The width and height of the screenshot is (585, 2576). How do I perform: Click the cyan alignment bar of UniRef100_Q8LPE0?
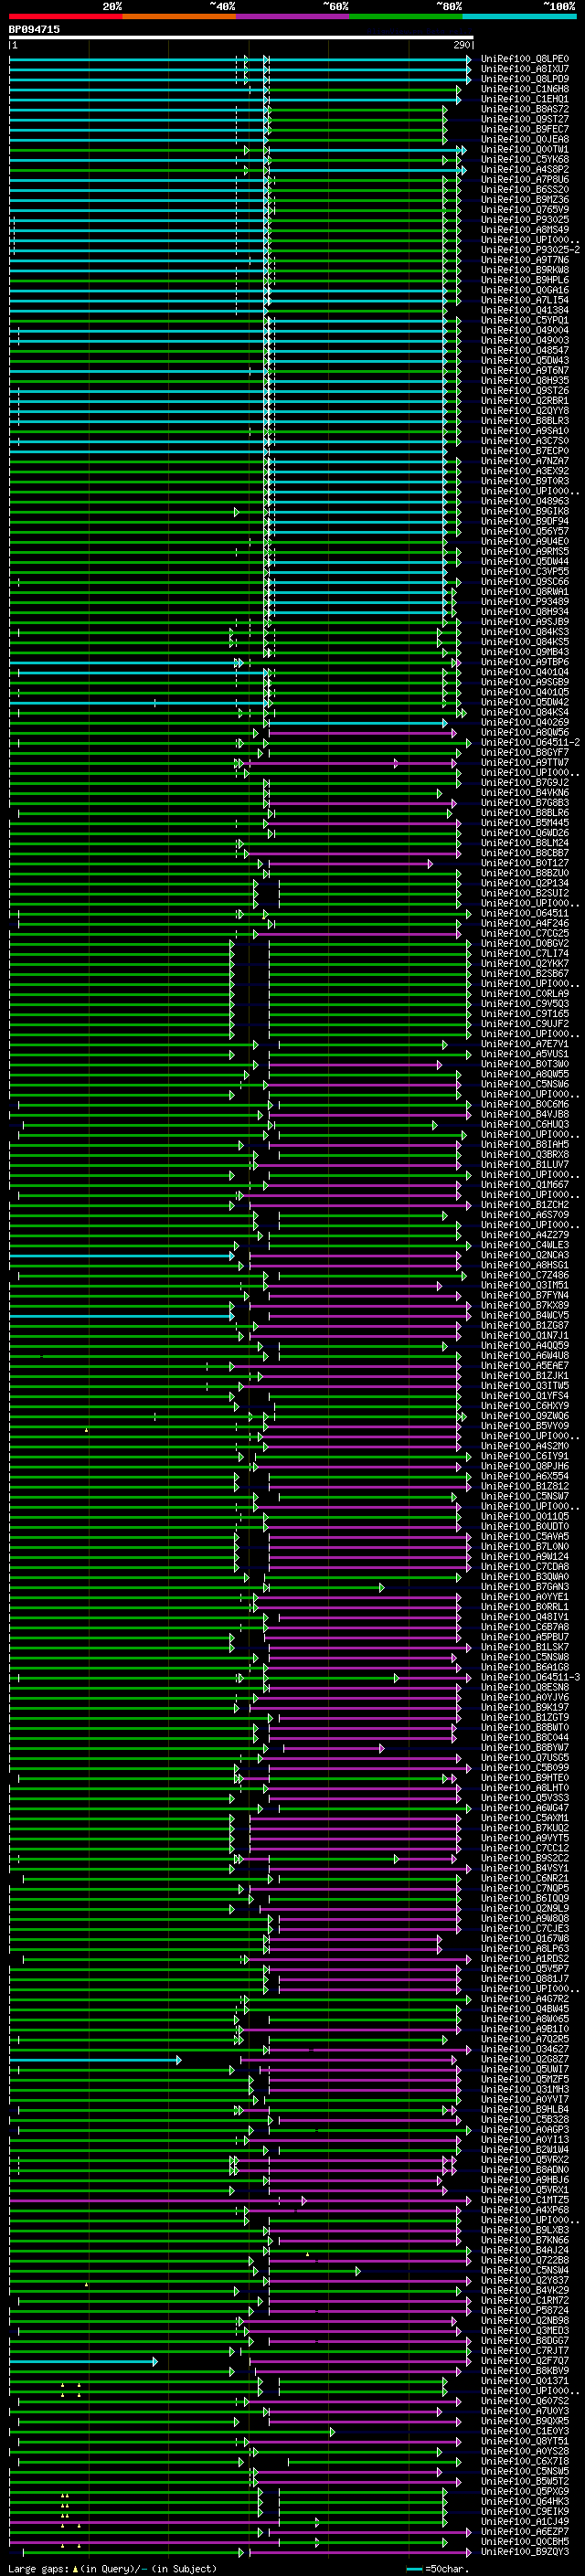(x=240, y=59)
